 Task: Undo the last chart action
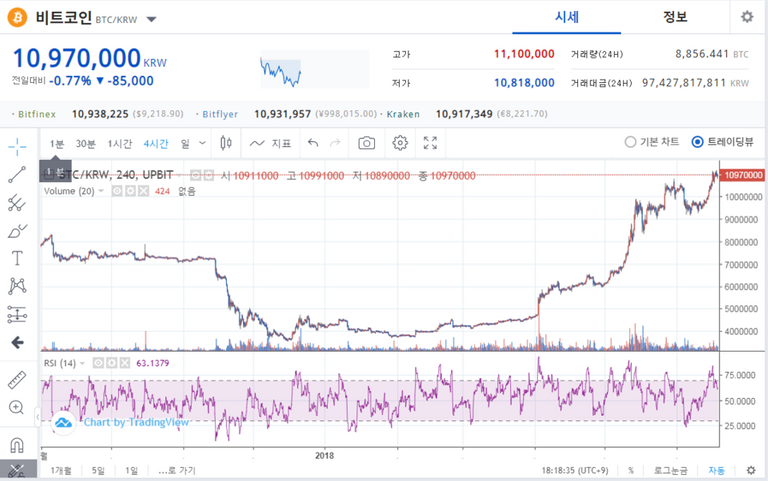pyautogui.click(x=313, y=143)
